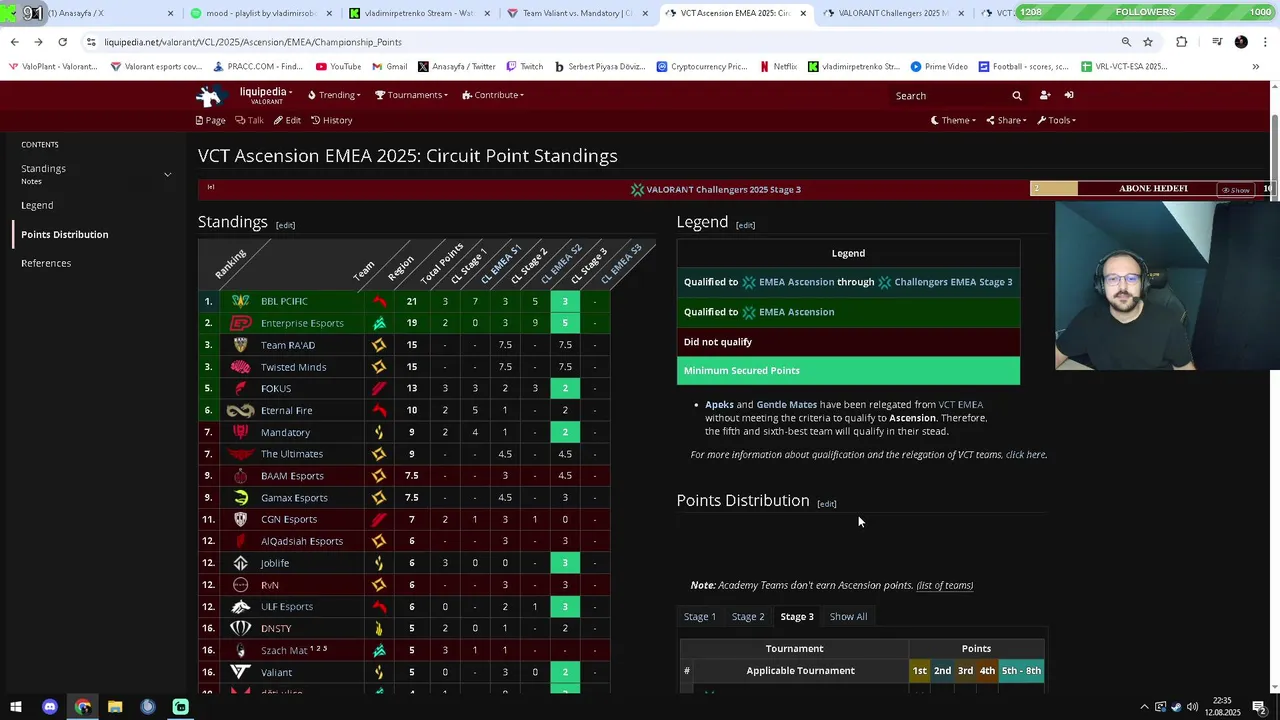Click the Show toggle in the stage header
Image resolution: width=1280 pixels, height=720 pixels.
point(1236,190)
